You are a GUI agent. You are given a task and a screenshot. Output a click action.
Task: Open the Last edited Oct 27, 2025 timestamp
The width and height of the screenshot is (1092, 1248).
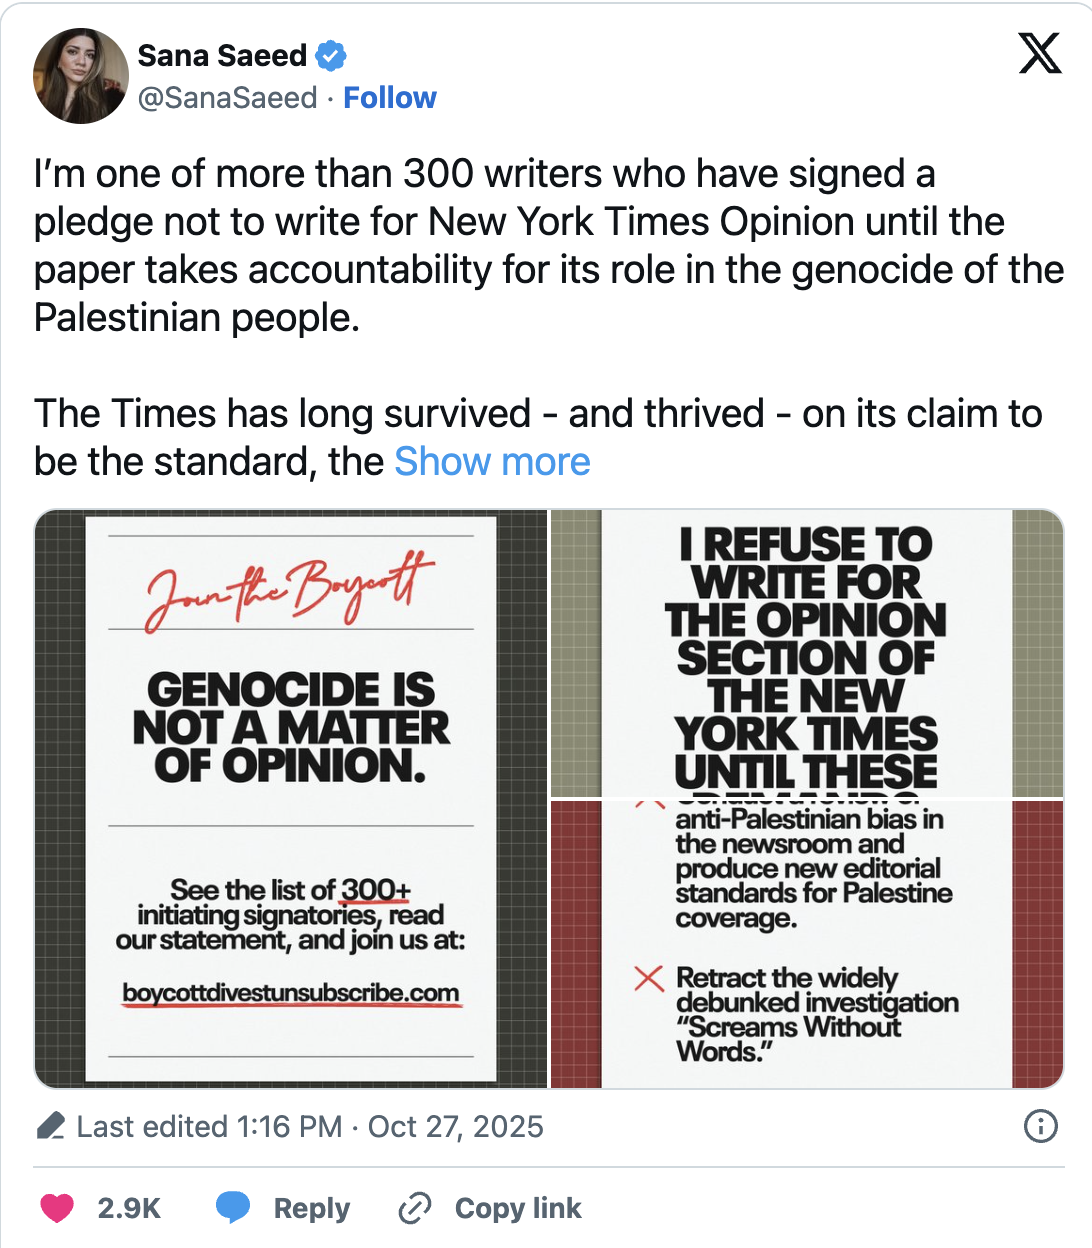point(310,1127)
